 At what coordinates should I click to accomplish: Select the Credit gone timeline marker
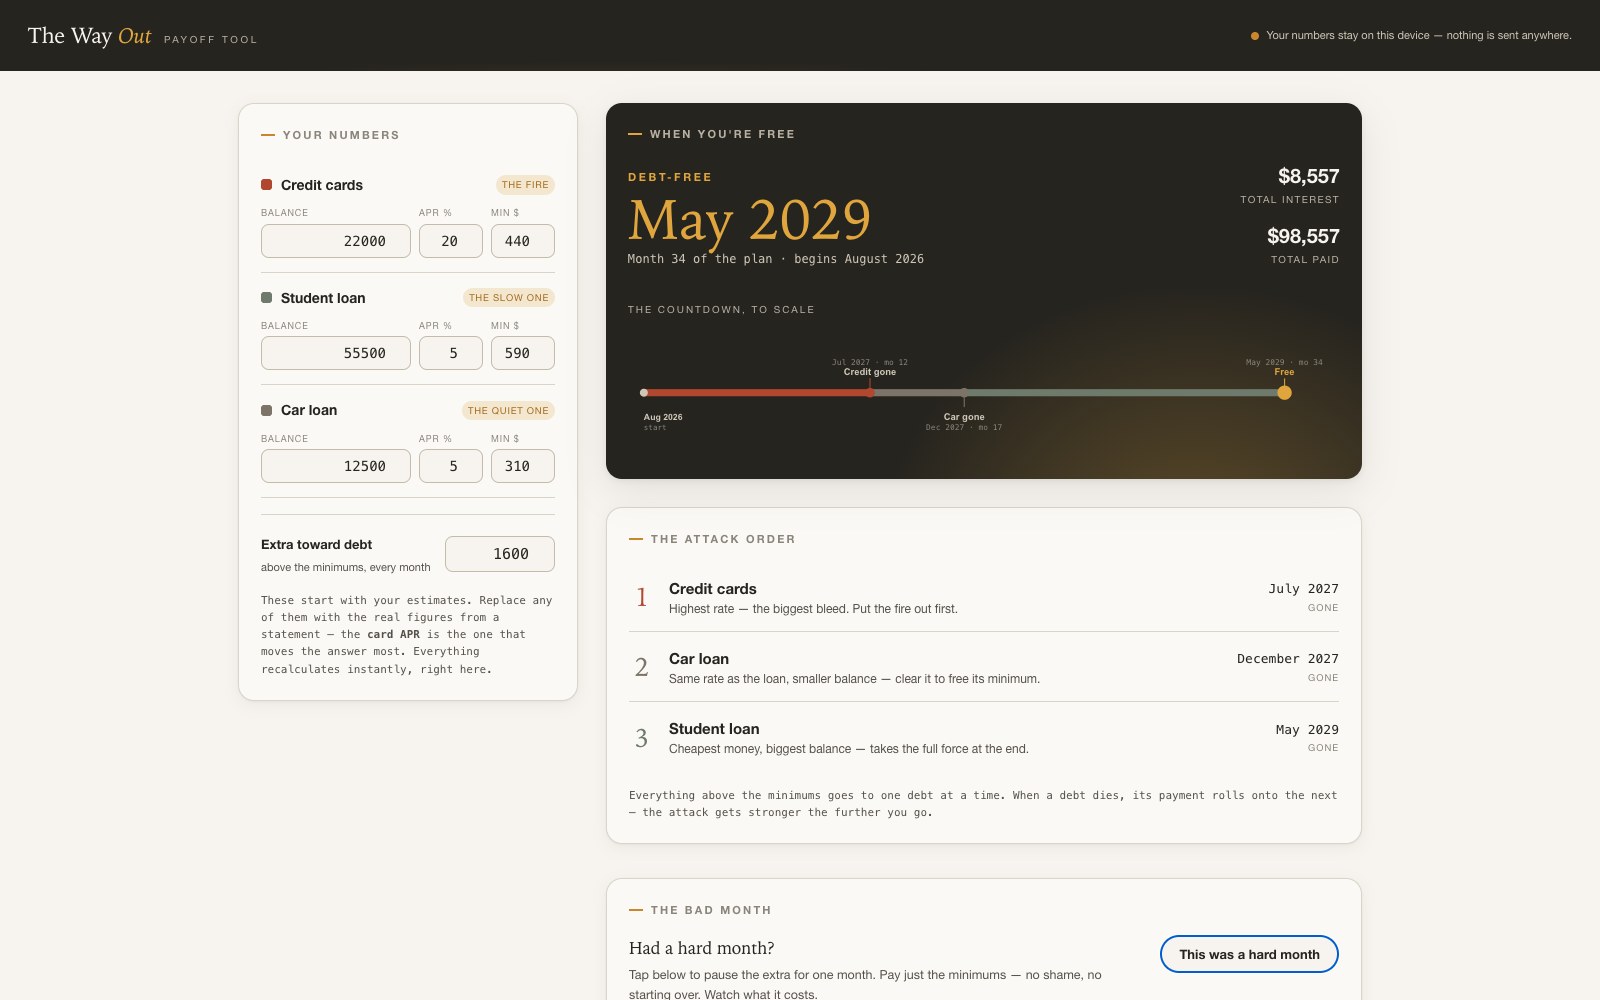coord(870,393)
